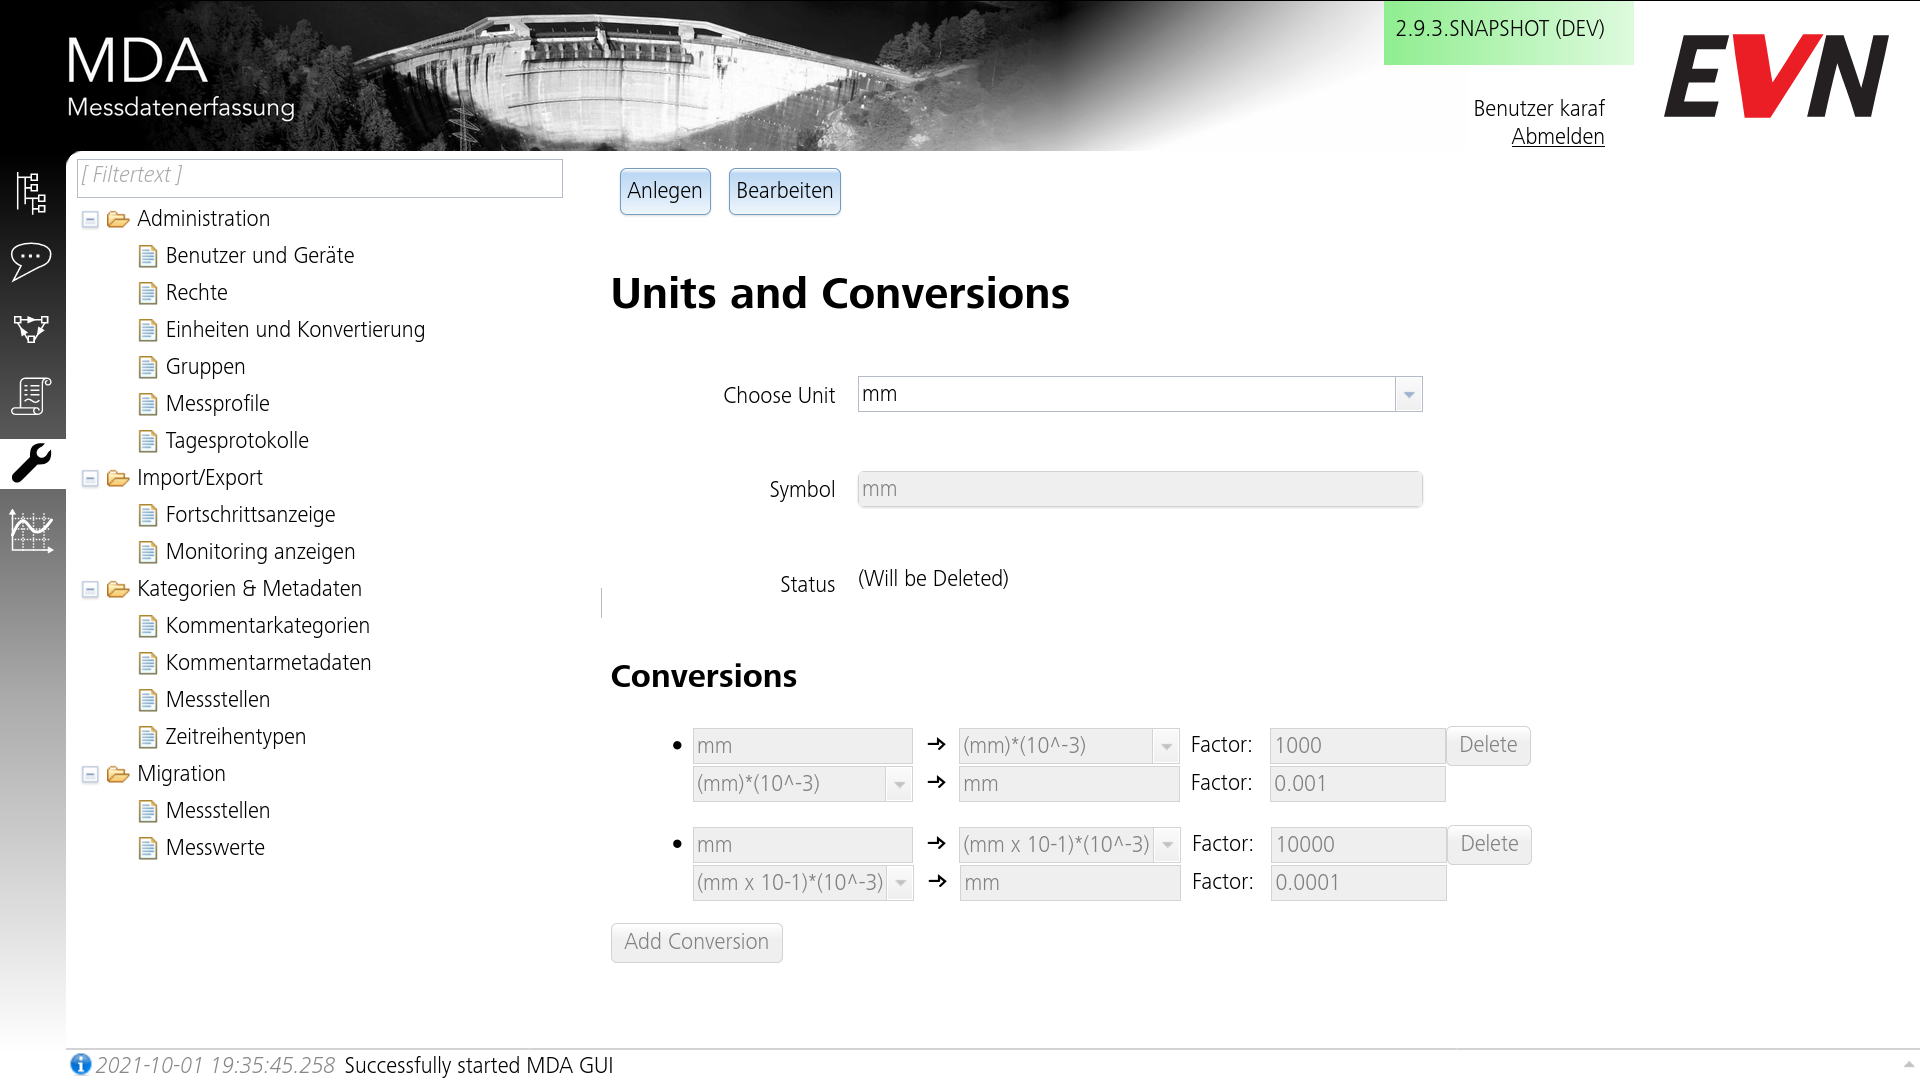The image size is (1920, 1080).
Task: Click the Bearbeiten button
Action: click(784, 191)
